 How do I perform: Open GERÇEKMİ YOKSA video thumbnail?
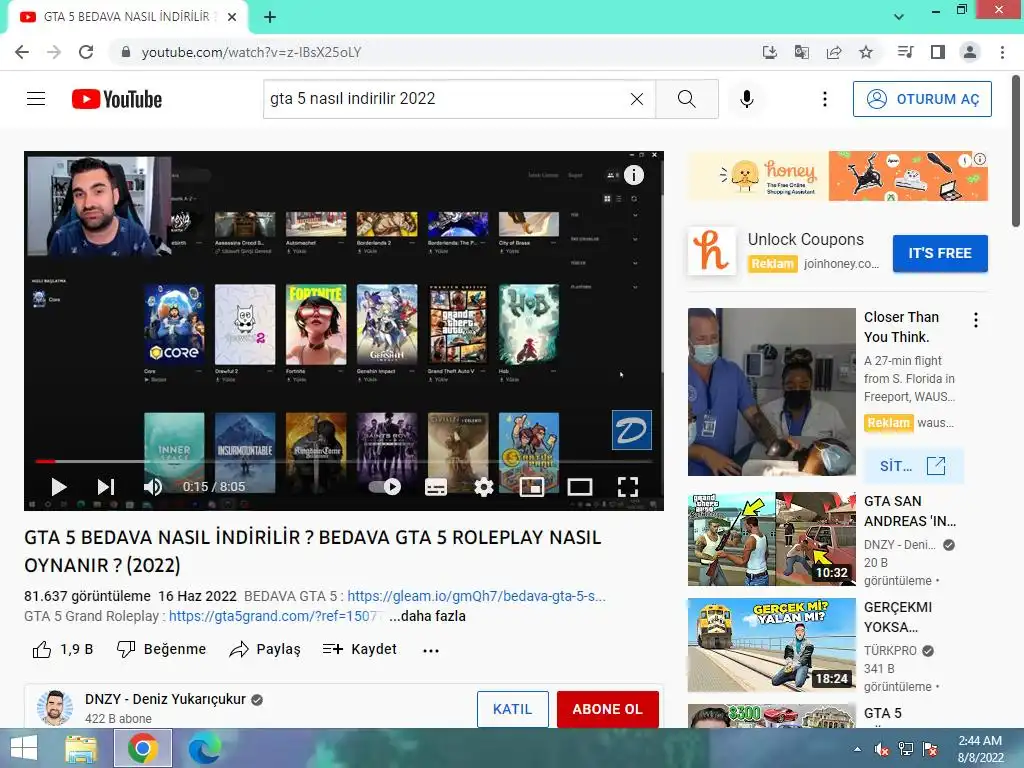(771, 645)
